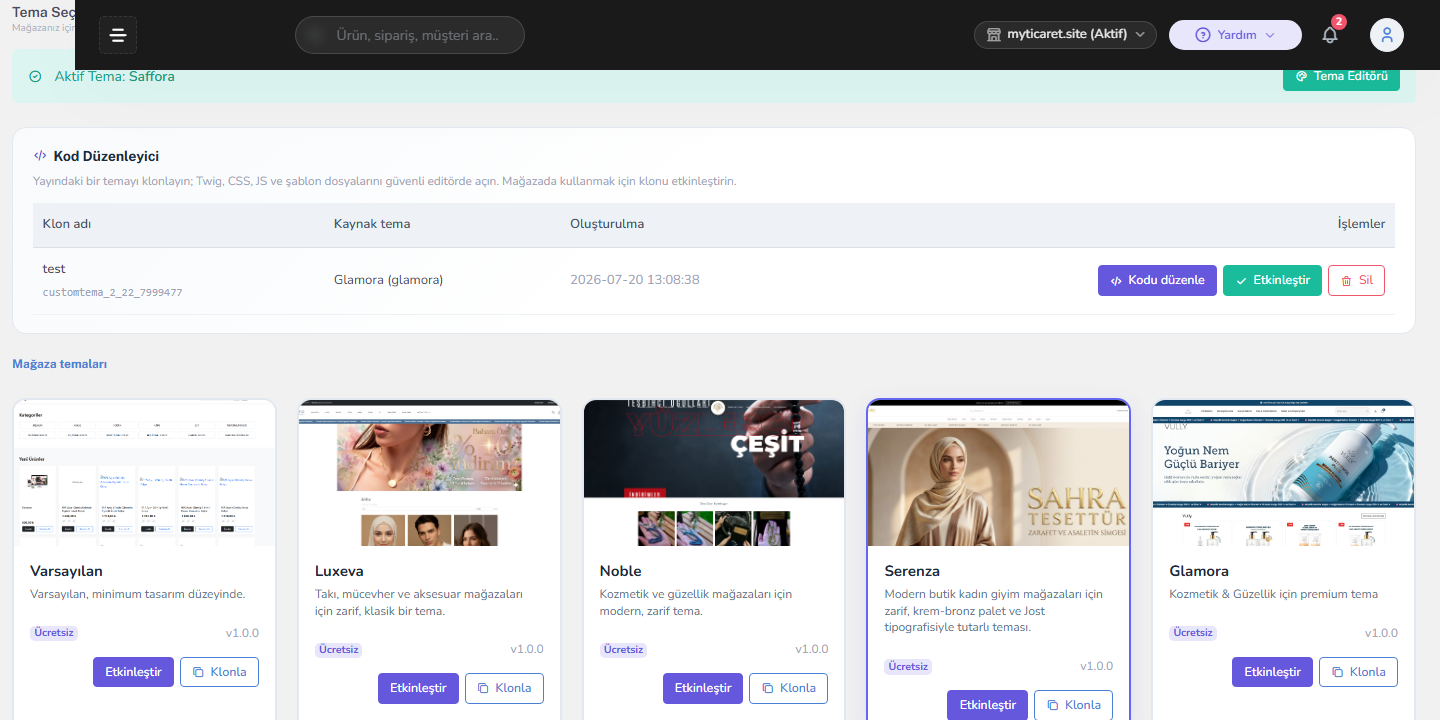Click the Ücretsiz badge on Noble card
The image size is (1440, 720).
point(623,649)
